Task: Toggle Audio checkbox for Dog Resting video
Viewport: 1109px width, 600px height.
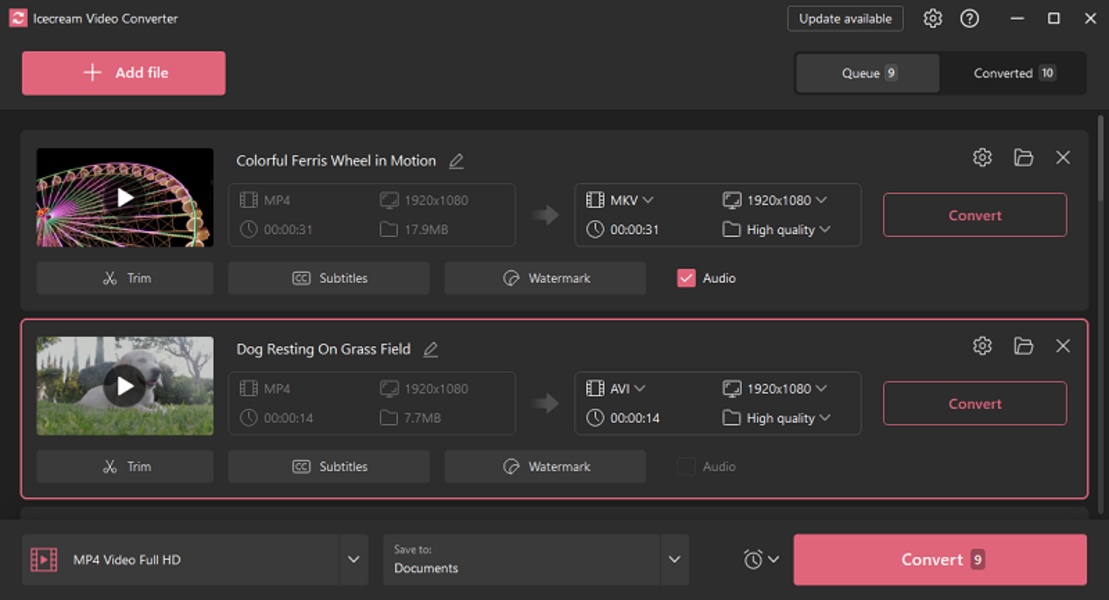Action: tap(686, 467)
